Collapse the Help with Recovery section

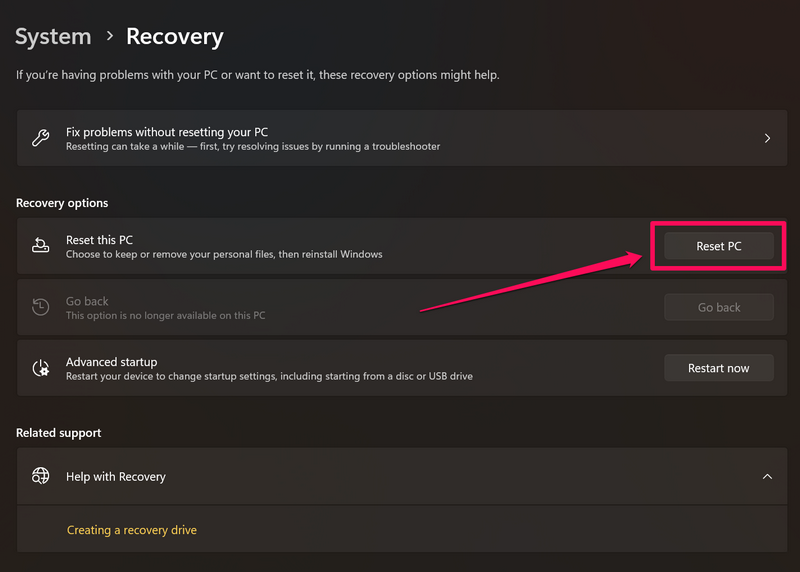point(767,476)
